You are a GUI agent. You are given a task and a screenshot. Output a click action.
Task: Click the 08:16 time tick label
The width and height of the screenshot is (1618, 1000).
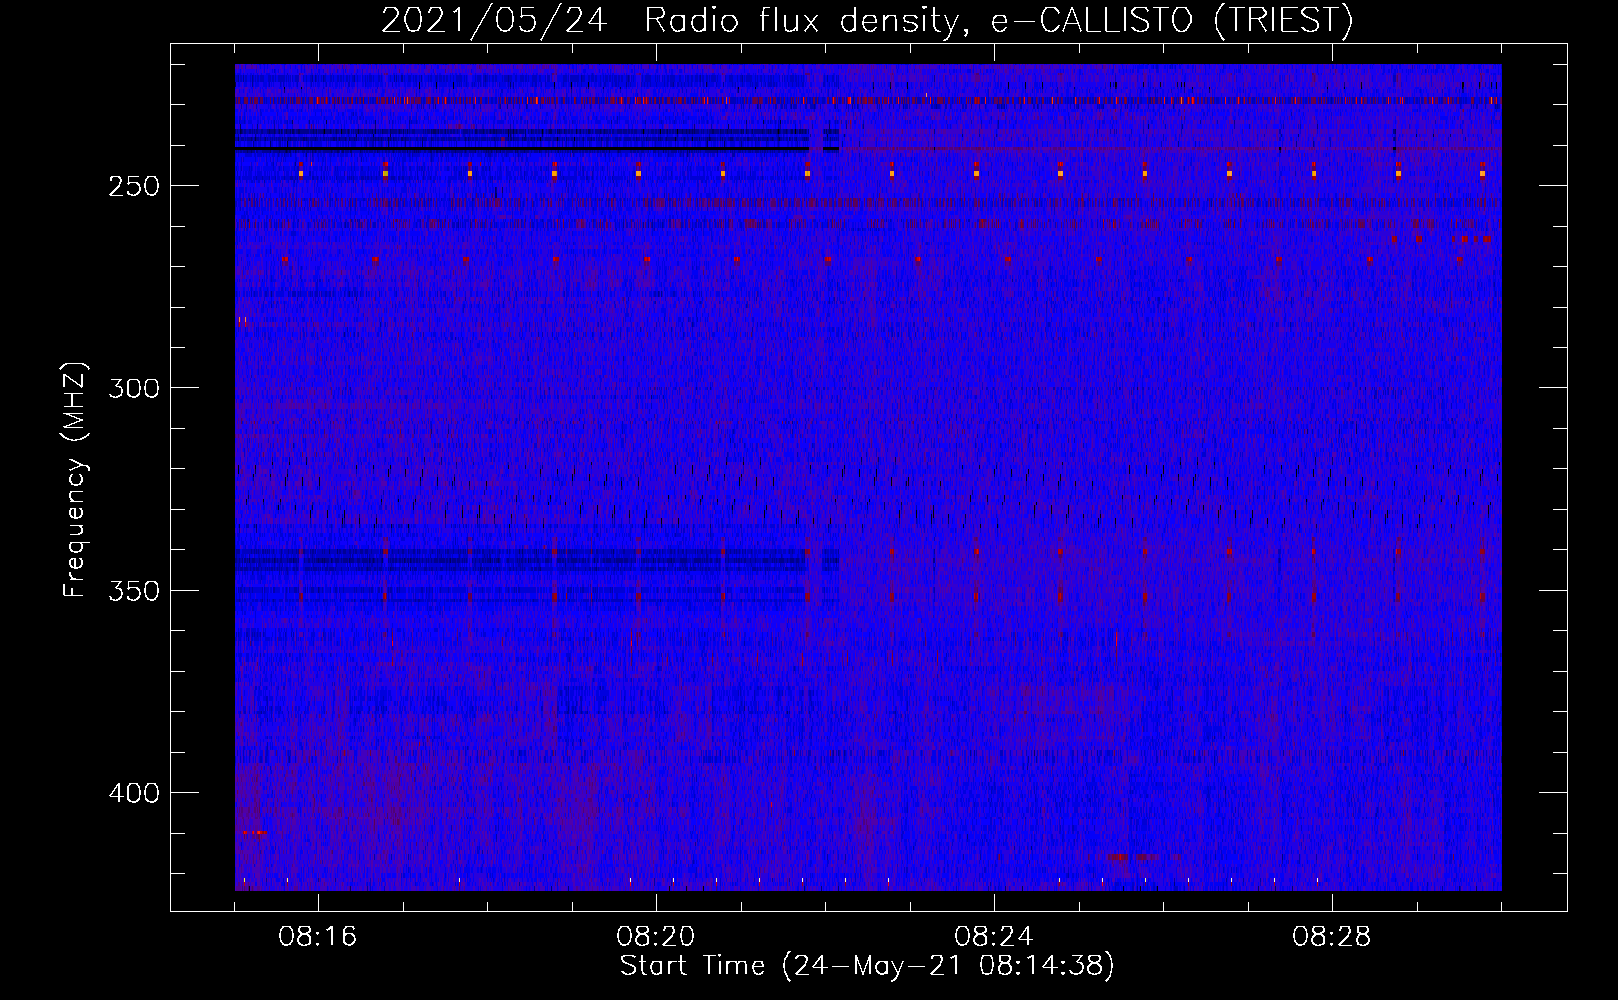pos(317,937)
